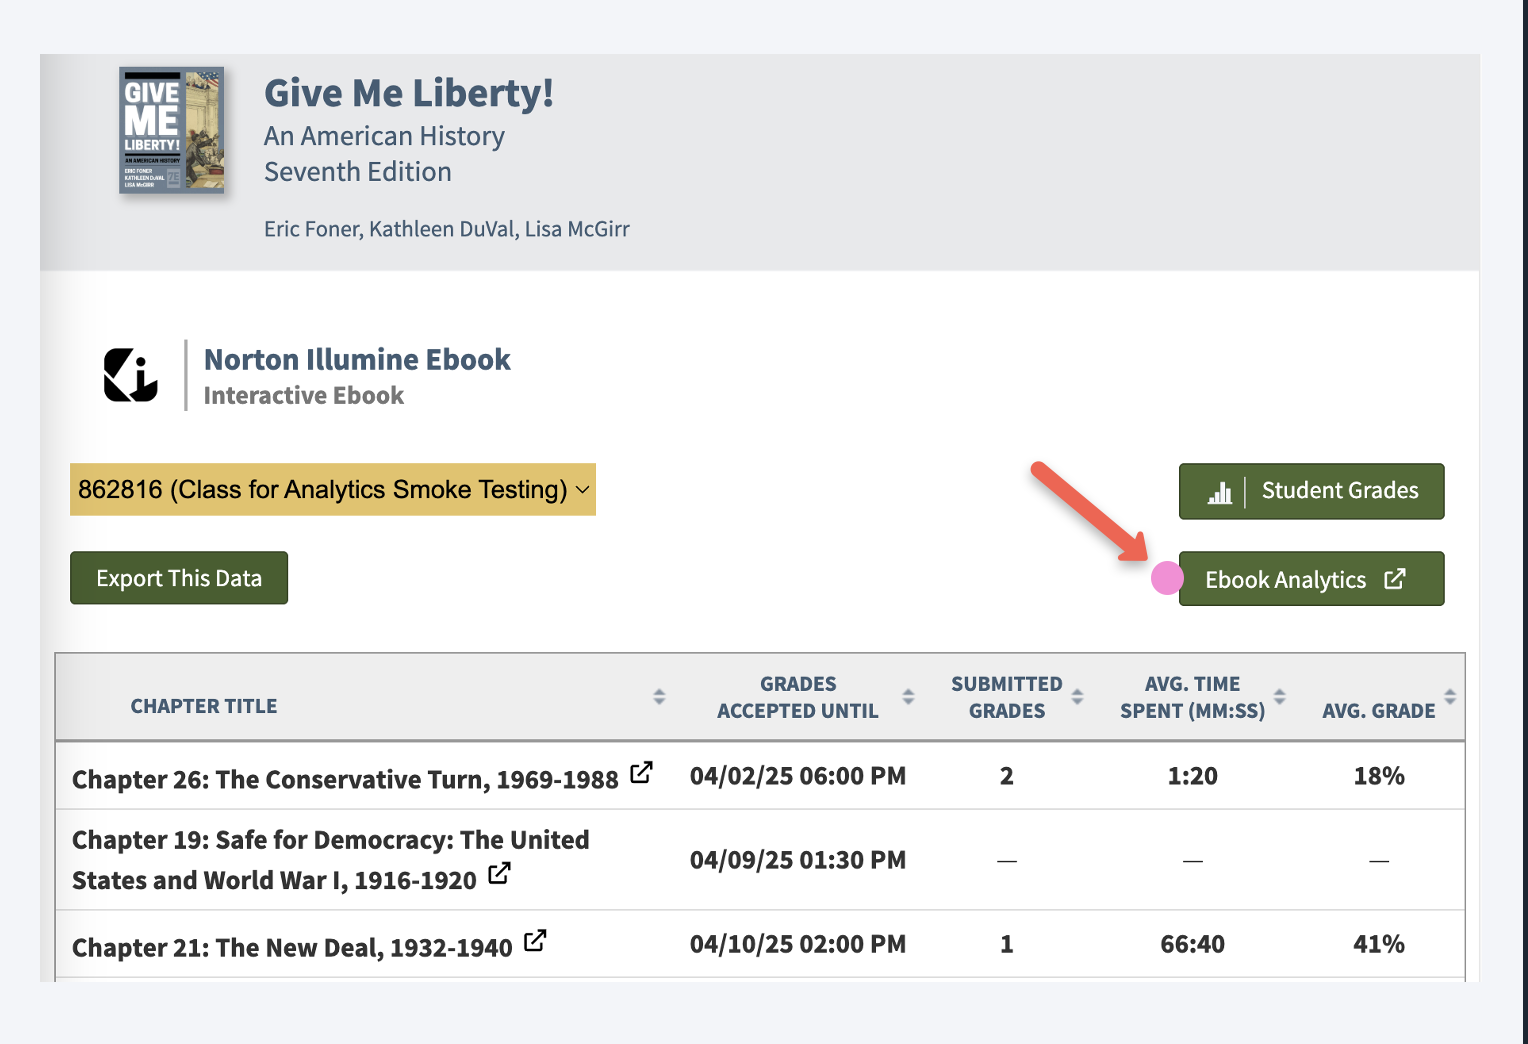Sort by Submitted Grades arrows
Image resolution: width=1528 pixels, height=1044 pixels.
click(1077, 696)
